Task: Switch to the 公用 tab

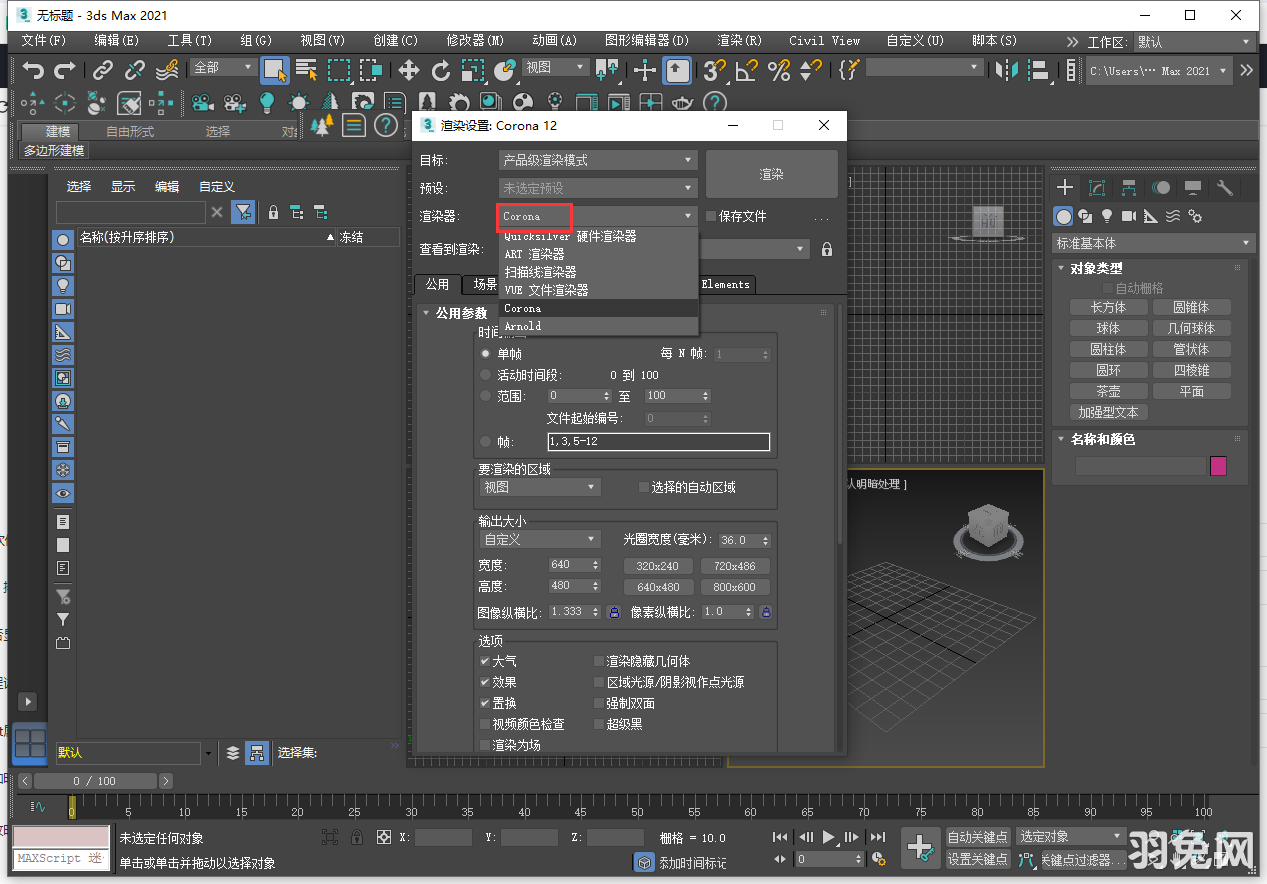Action: [437, 284]
